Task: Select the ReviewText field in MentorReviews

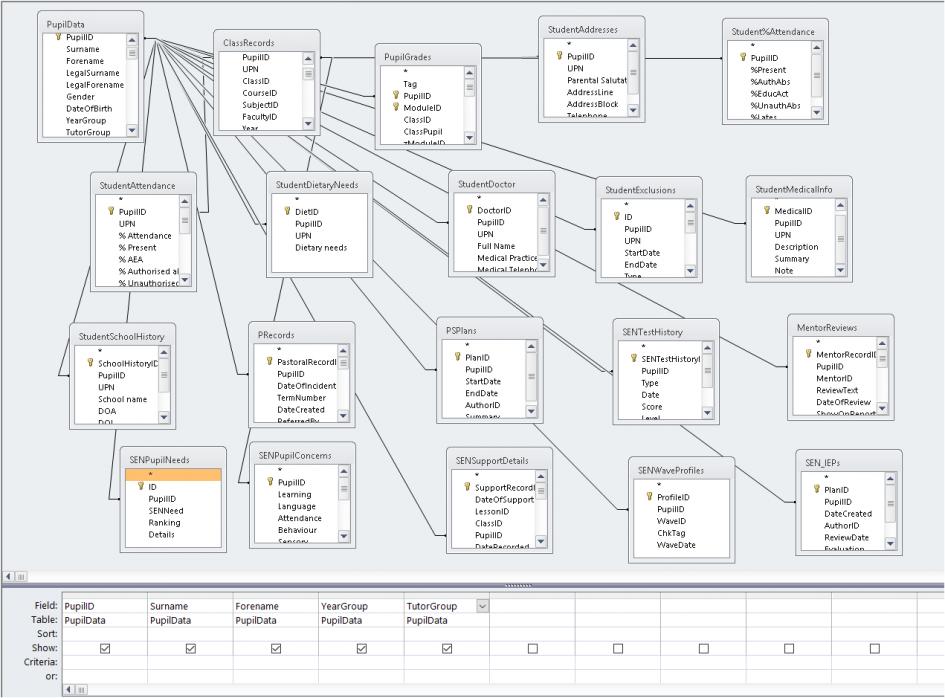Action: (837, 390)
